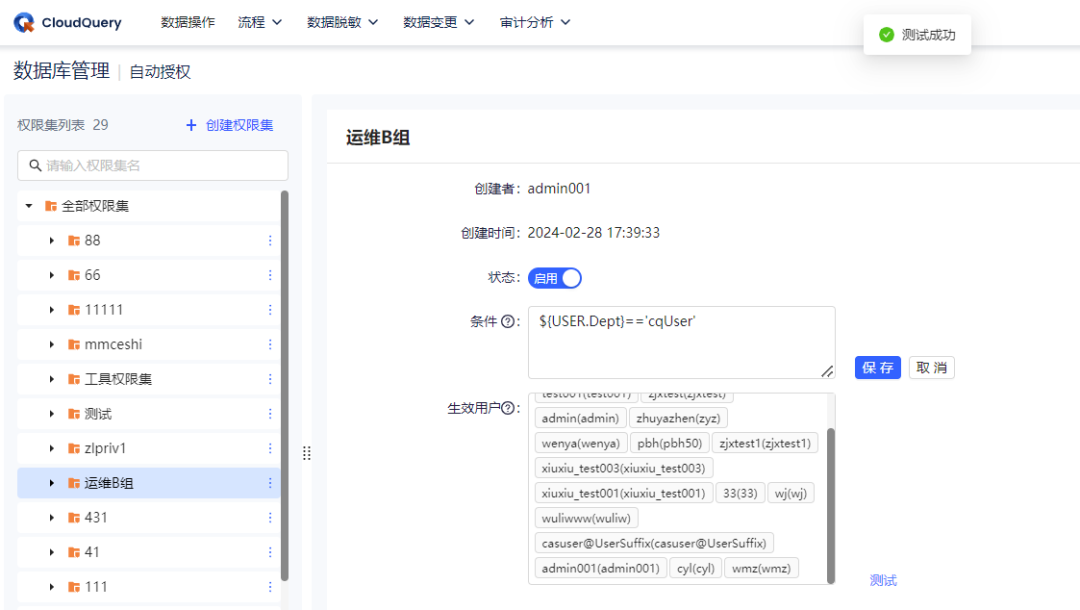Disable the 启用 status toggle
This screenshot has height=610, width=1080.
(x=555, y=277)
